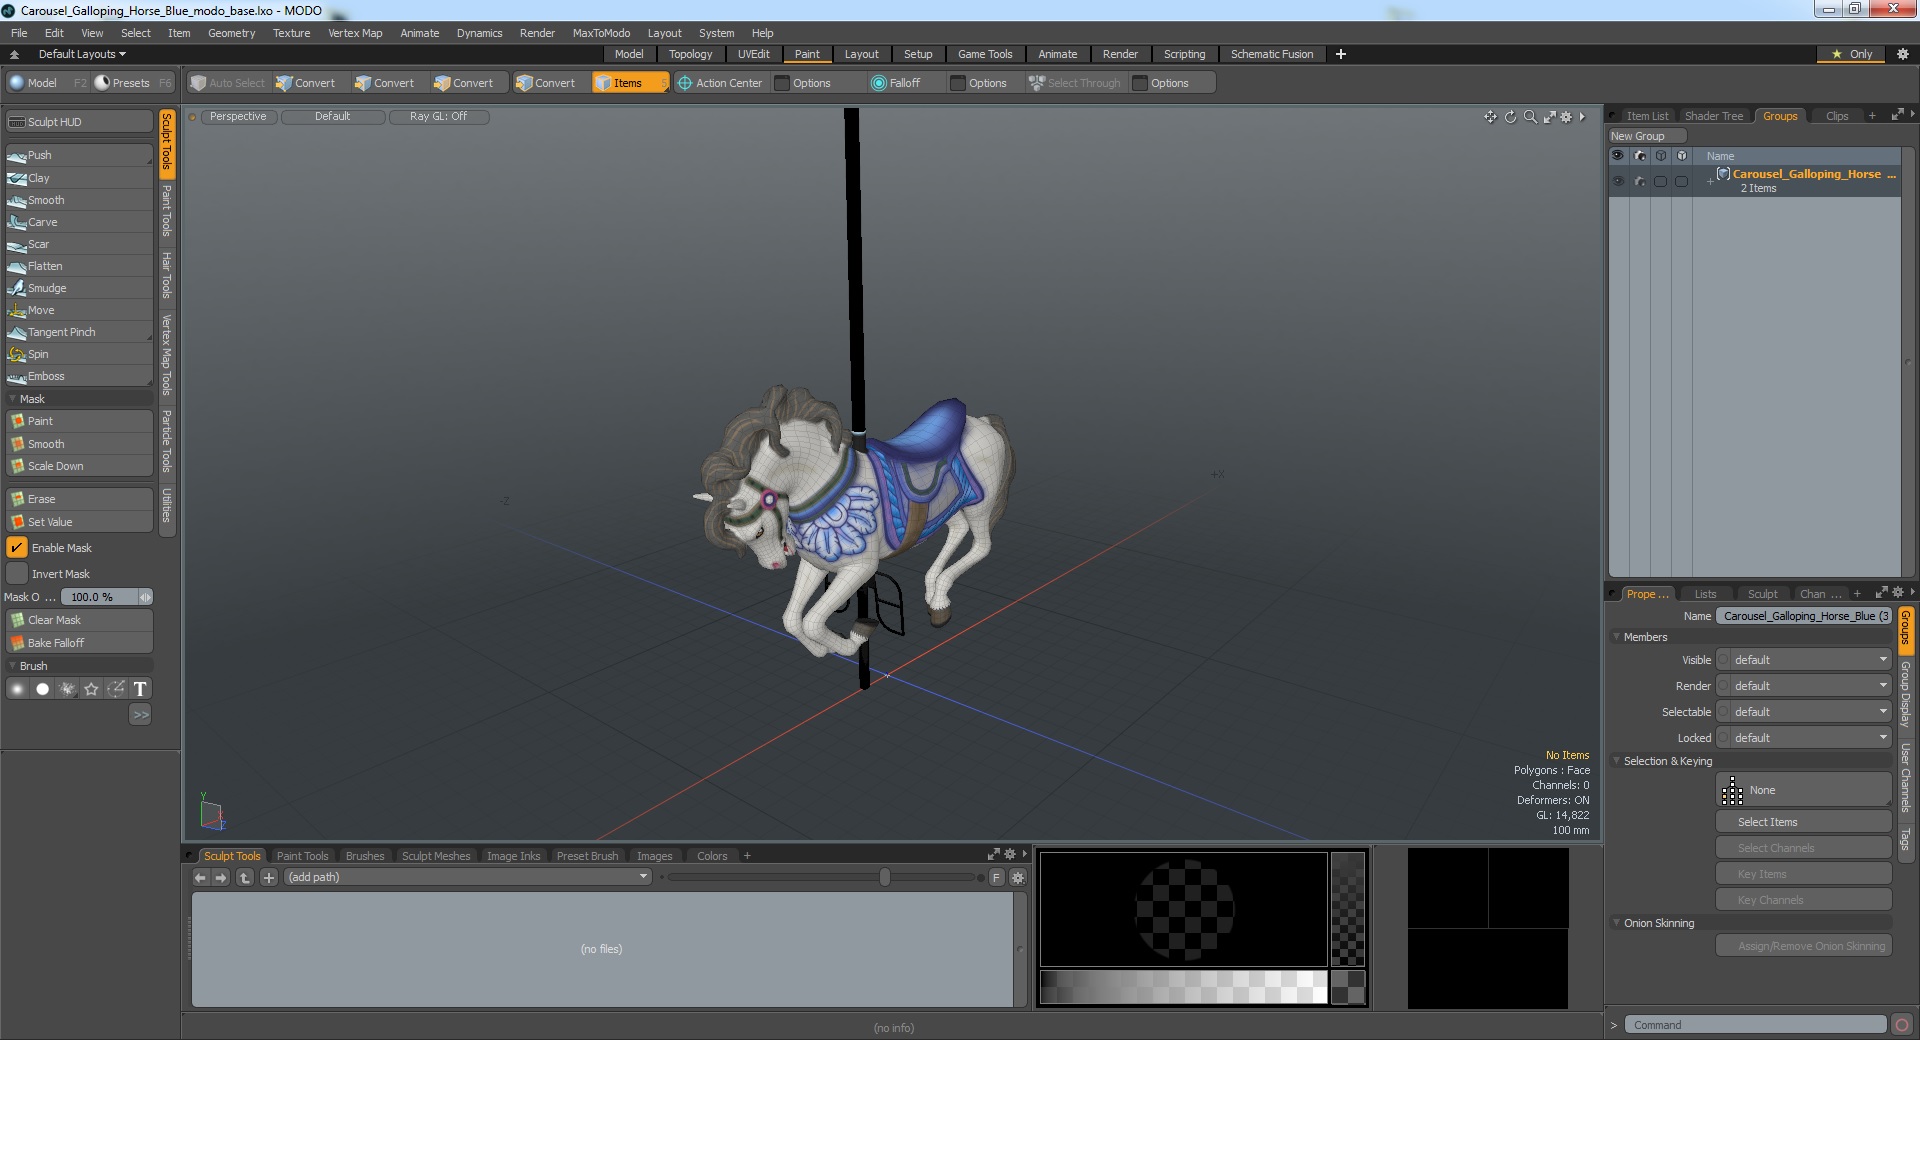The height and width of the screenshot is (1158, 1920).
Task: Click the Clear Mask button
Action: tap(79, 620)
